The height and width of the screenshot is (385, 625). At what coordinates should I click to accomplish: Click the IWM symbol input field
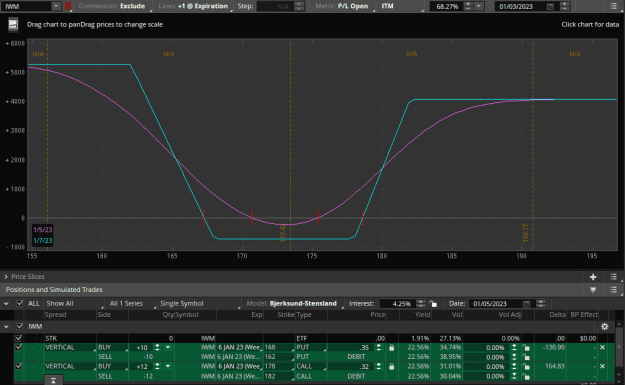(27, 6)
